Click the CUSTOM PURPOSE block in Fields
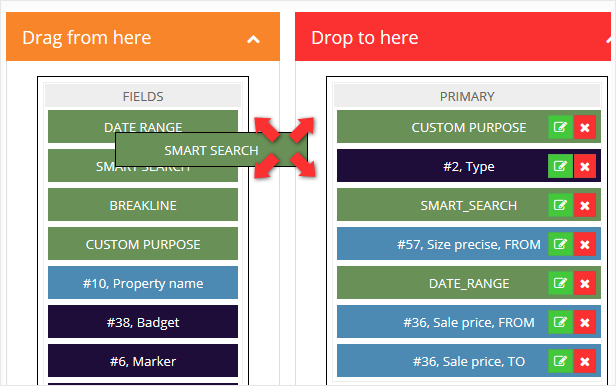Screen dimensions: 616x386 click(x=143, y=244)
